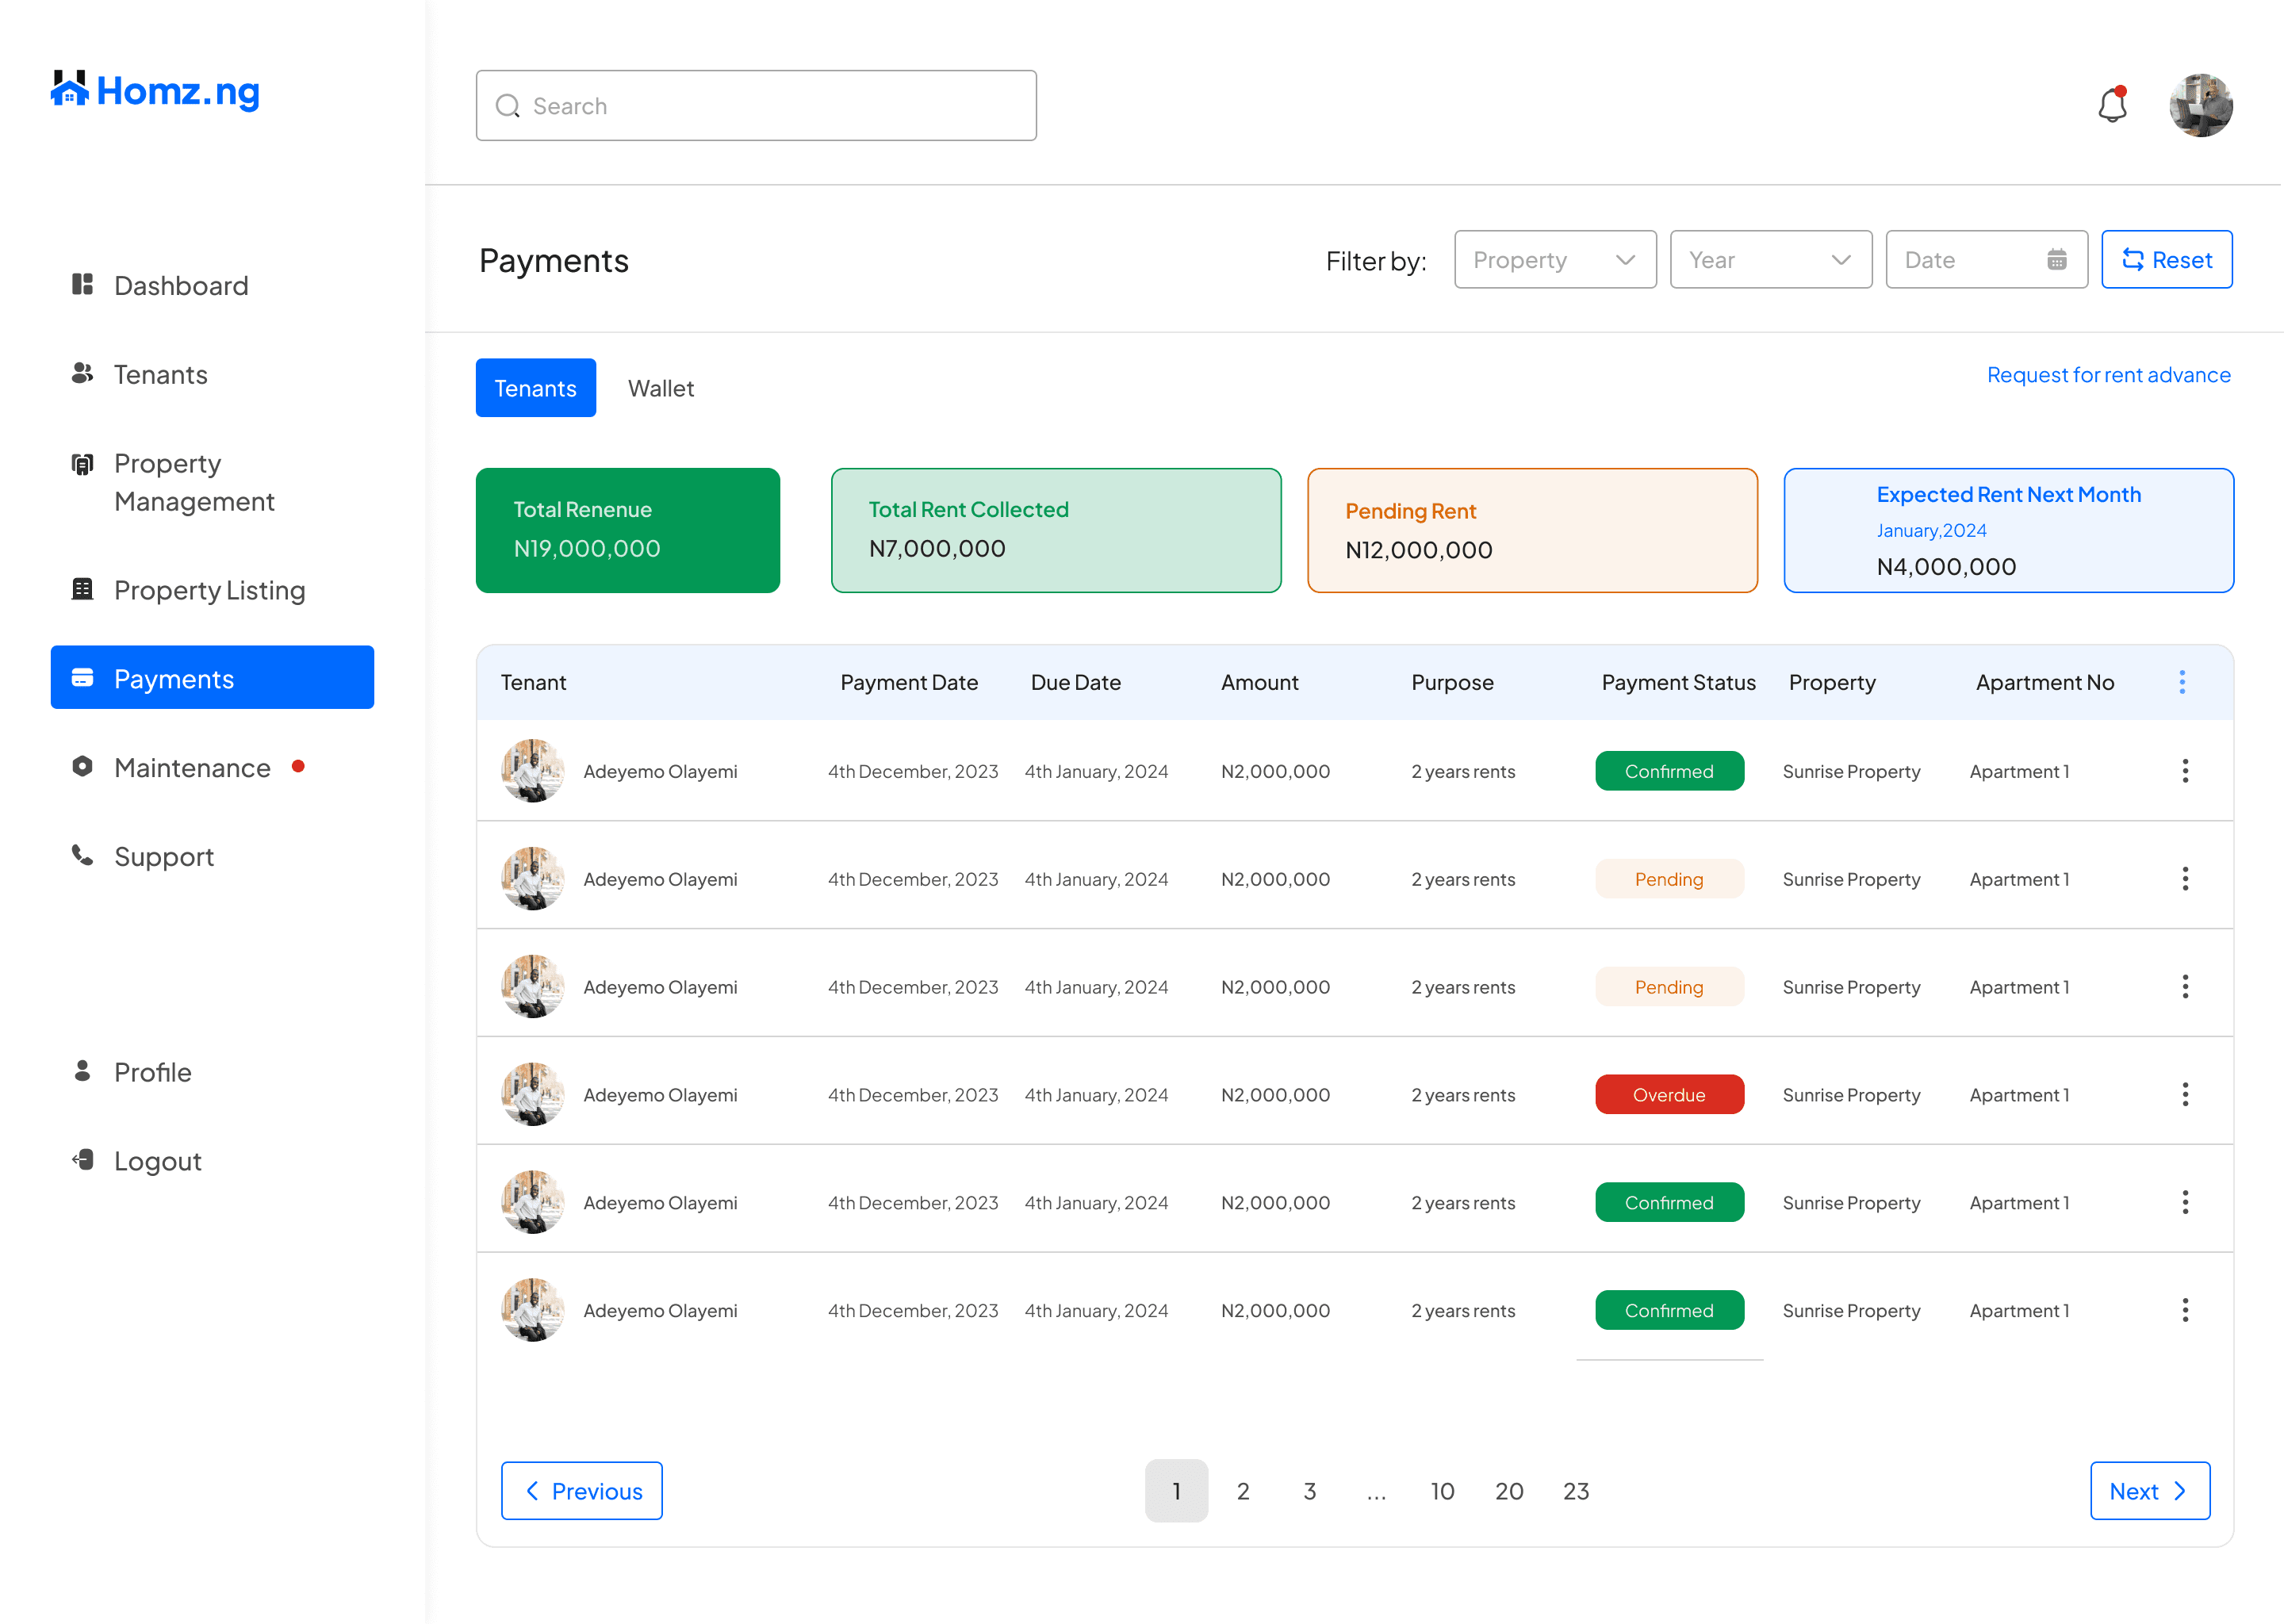Expand the Property filter dropdown
The width and height of the screenshot is (2284, 1624).
tap(1554, 260)
